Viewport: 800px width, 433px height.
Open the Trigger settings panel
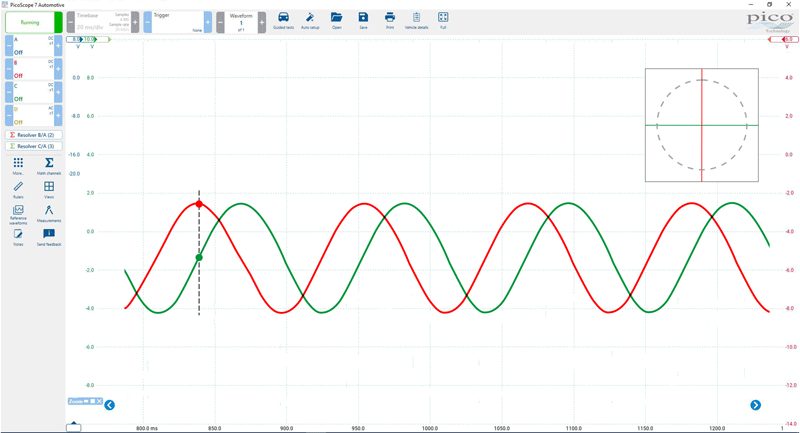coord(178,22)
